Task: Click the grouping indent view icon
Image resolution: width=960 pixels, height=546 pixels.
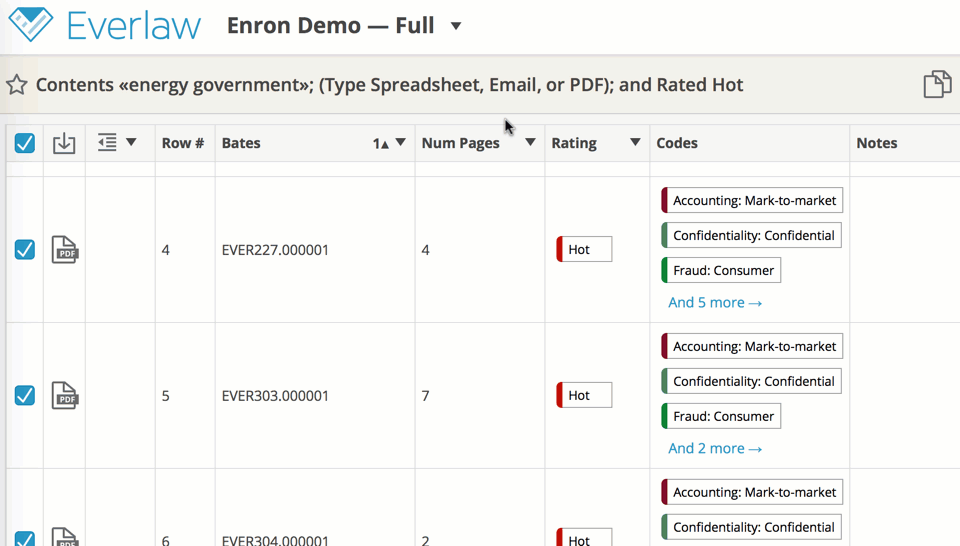Action: tap(107, 143)
